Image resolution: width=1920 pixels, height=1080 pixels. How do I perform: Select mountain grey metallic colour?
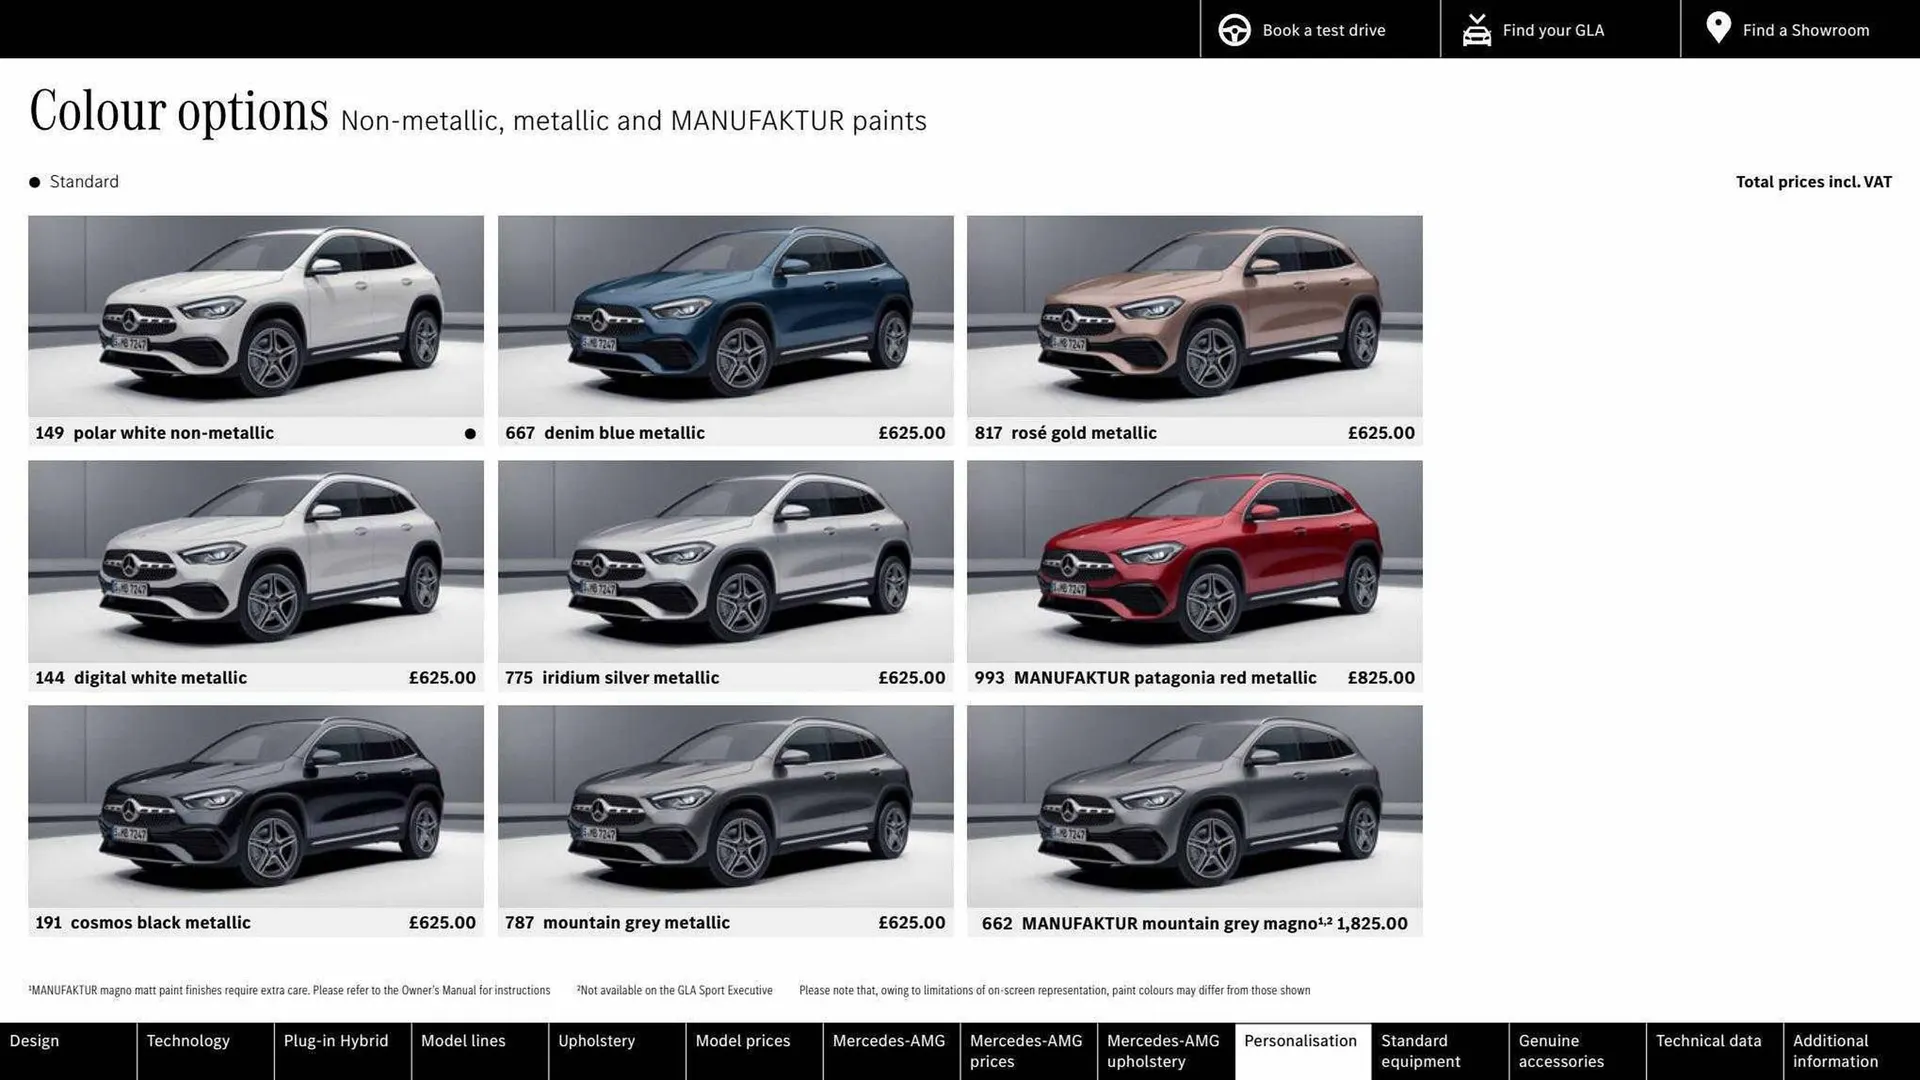725,806
